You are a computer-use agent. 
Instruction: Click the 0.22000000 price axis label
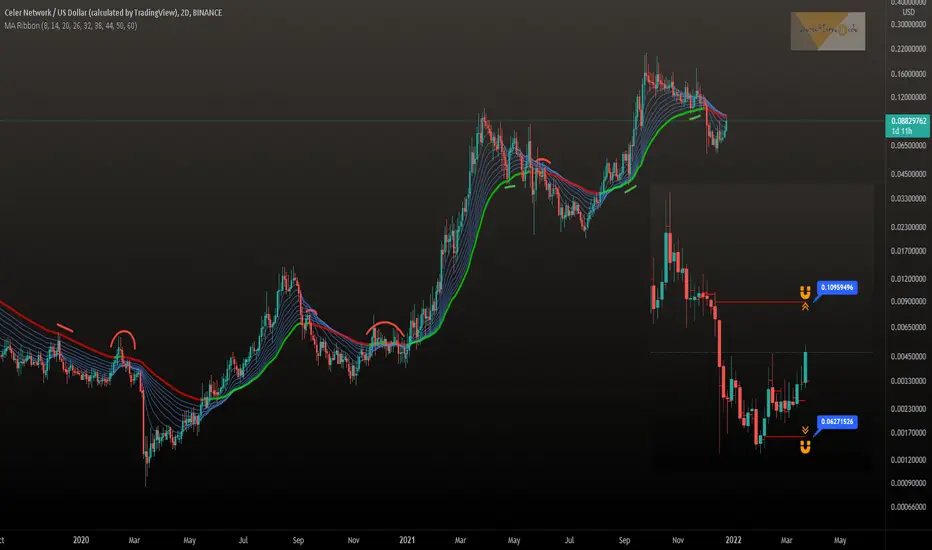click(x=908, y=49)
